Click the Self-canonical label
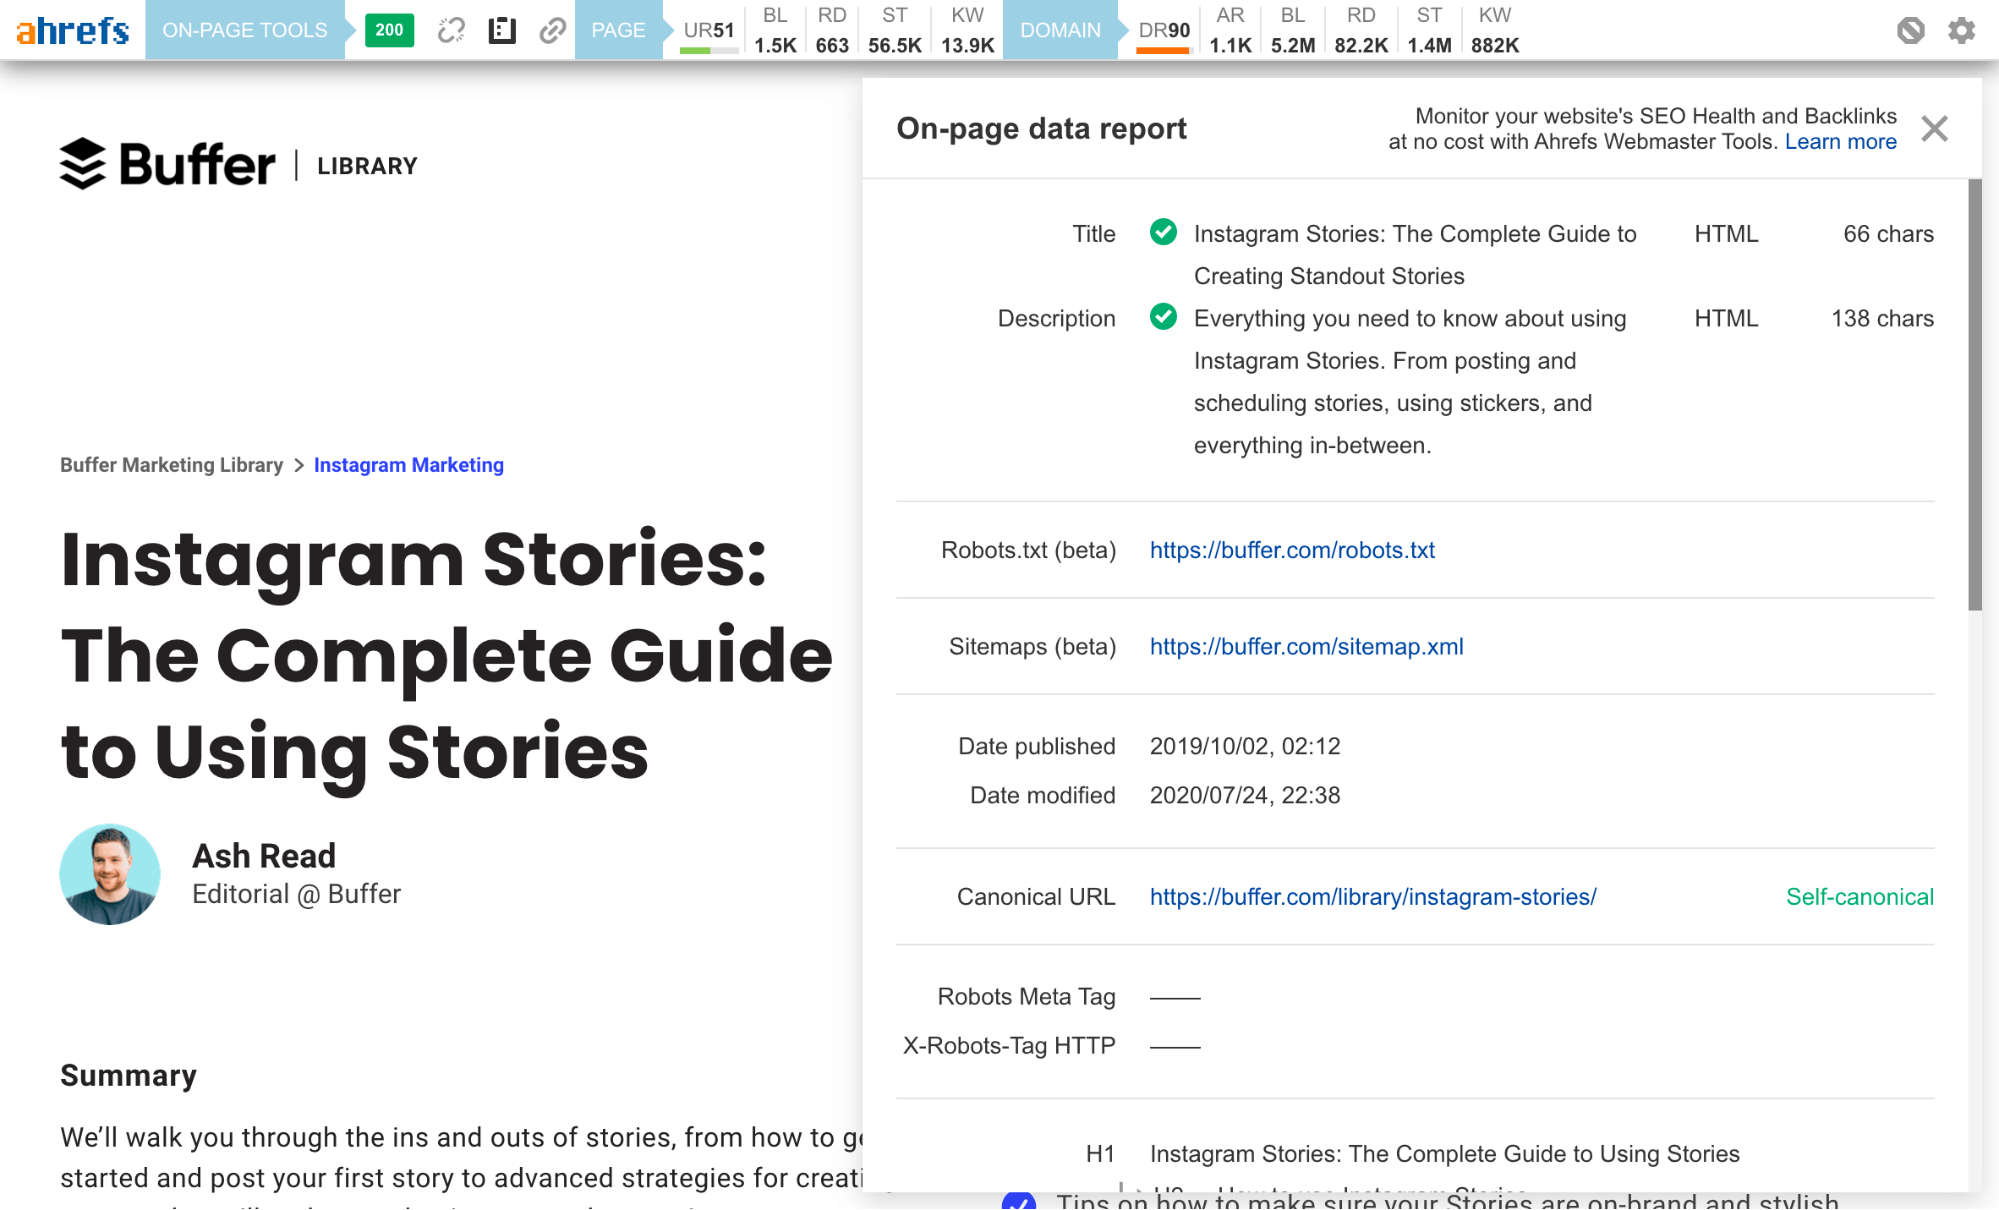 pyautogui.click(x=1860, y=897)
